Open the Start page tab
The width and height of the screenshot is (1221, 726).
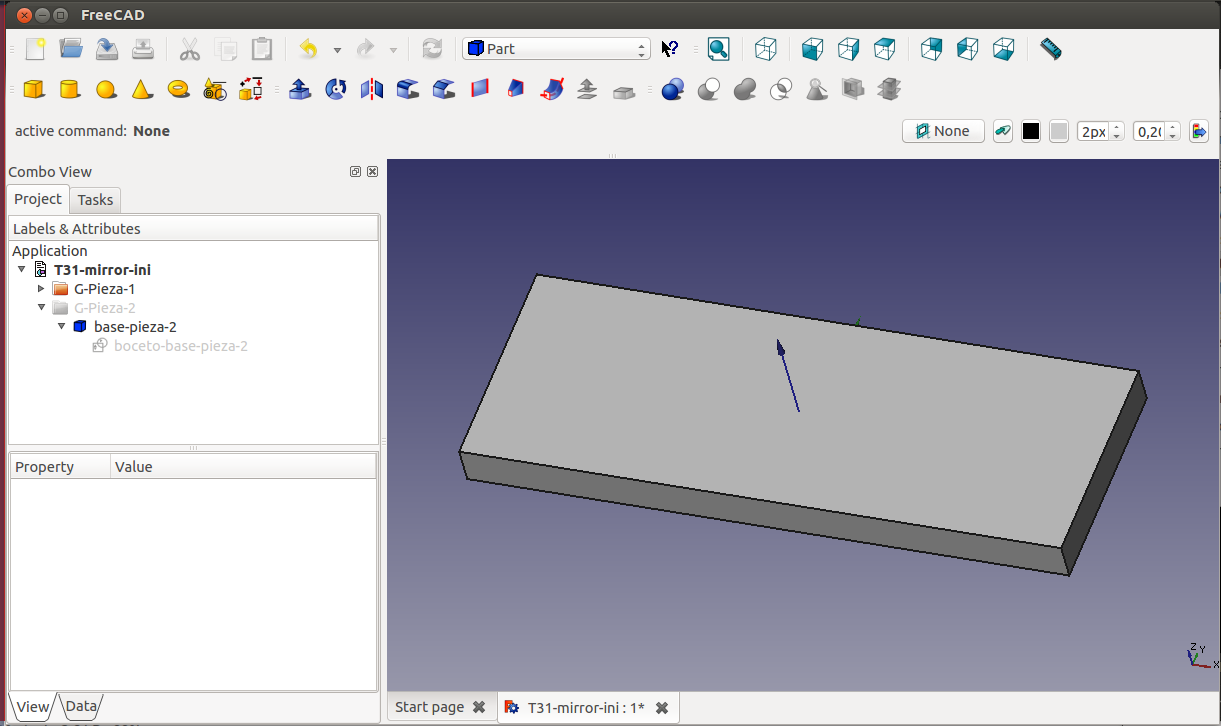[x=429, y=707]
